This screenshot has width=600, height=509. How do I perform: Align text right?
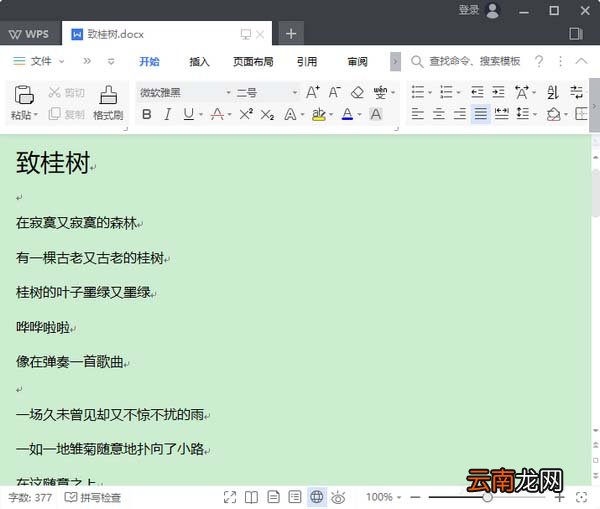coord(460,114)
